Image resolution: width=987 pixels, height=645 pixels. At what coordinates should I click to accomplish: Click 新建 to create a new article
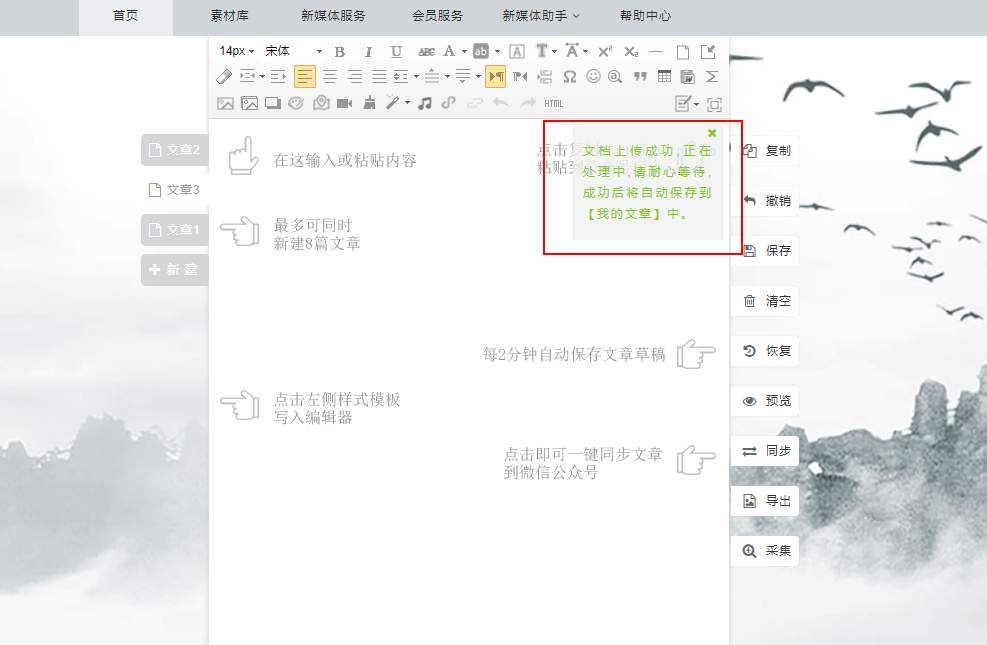pos(174,270)
